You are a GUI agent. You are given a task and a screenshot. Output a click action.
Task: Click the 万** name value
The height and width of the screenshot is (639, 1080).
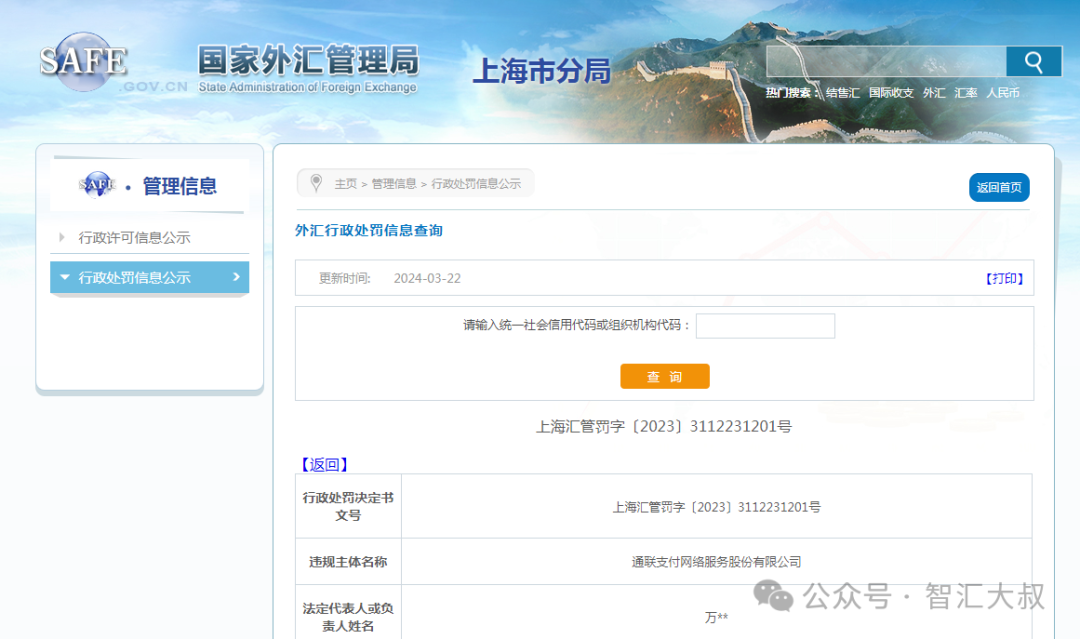(716, 617)
